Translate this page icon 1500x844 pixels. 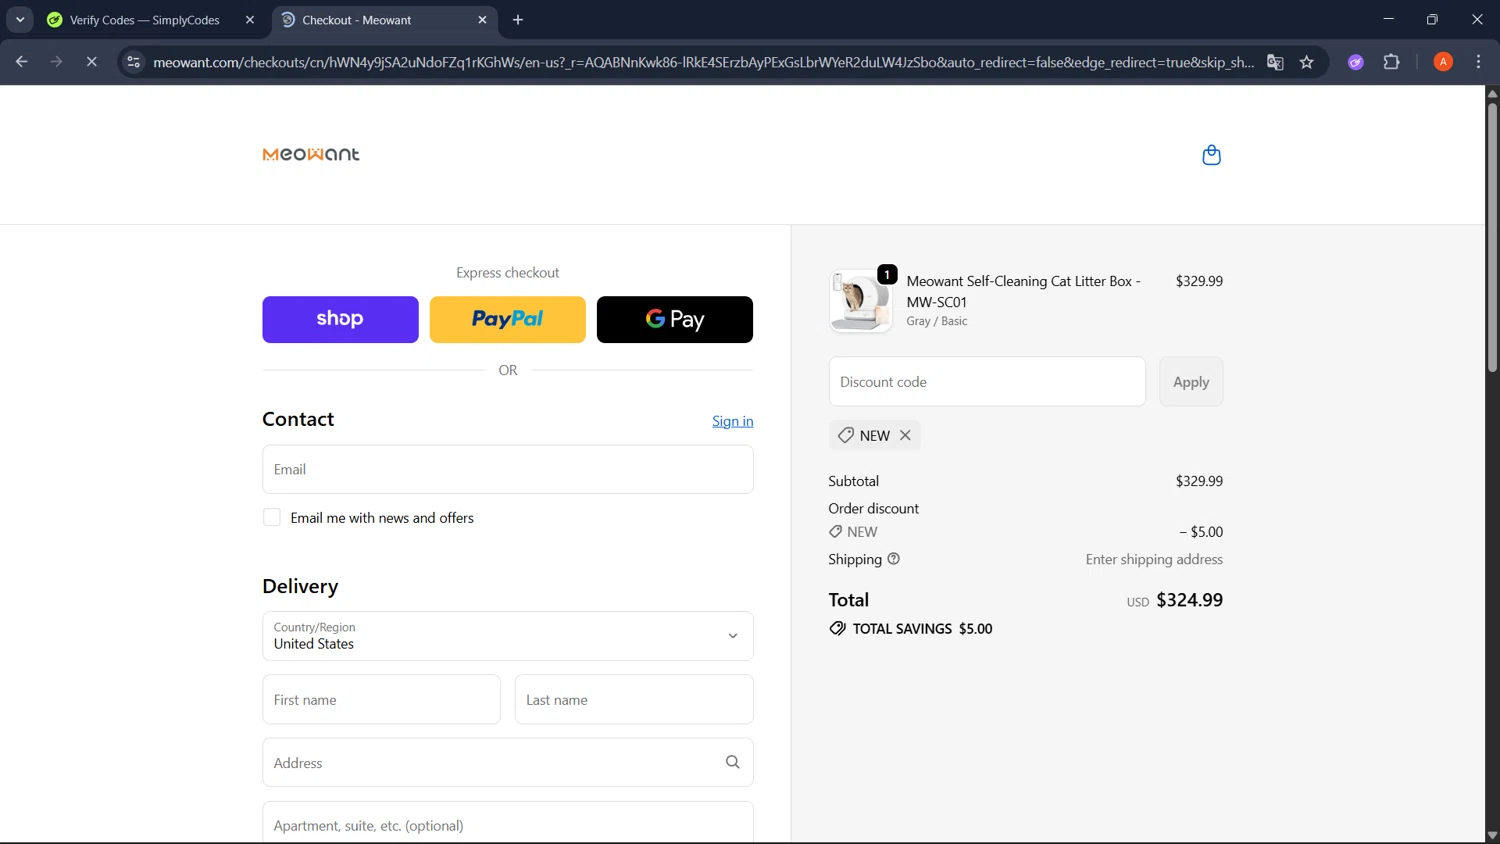point(1275,62)
